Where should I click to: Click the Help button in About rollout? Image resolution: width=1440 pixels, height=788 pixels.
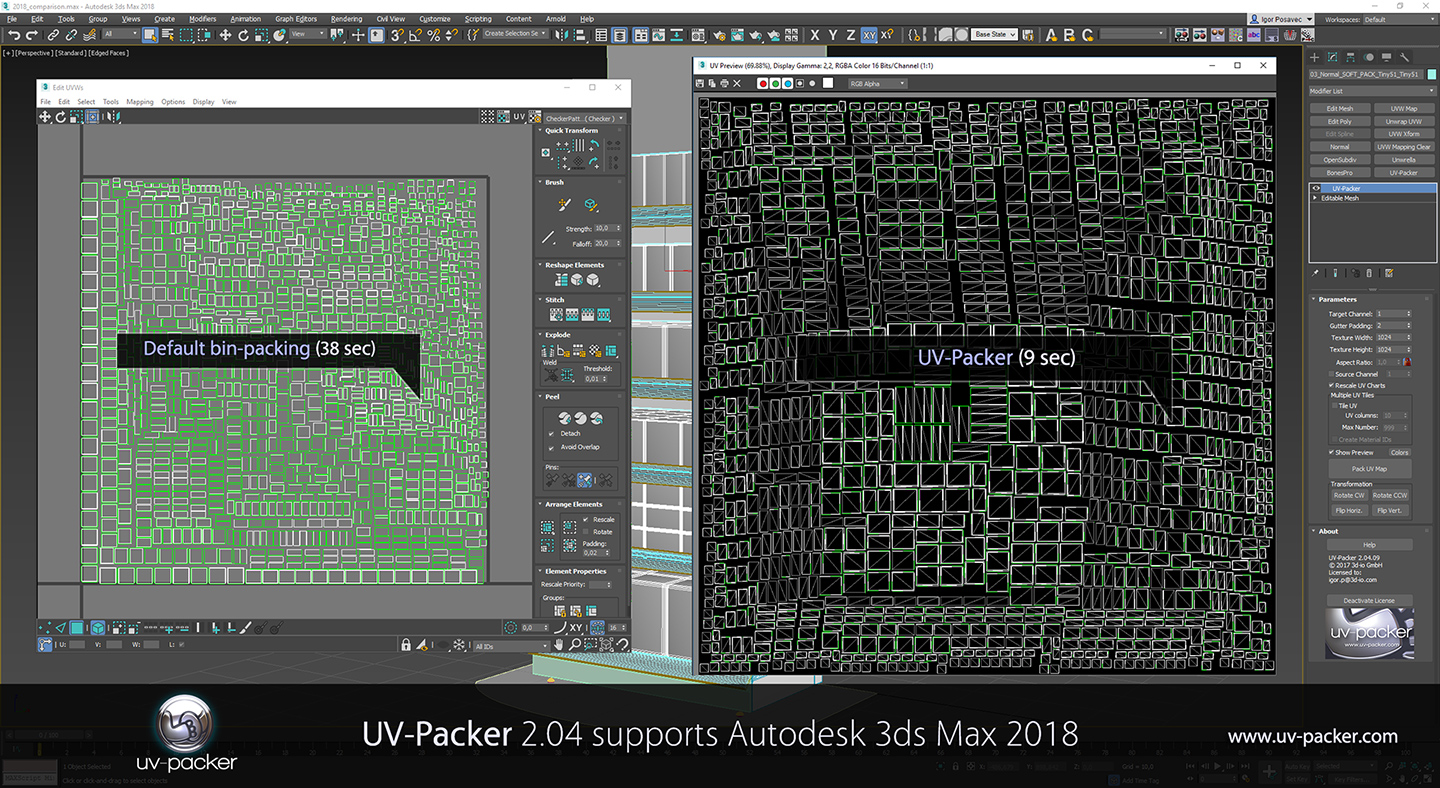point(1369,545)
